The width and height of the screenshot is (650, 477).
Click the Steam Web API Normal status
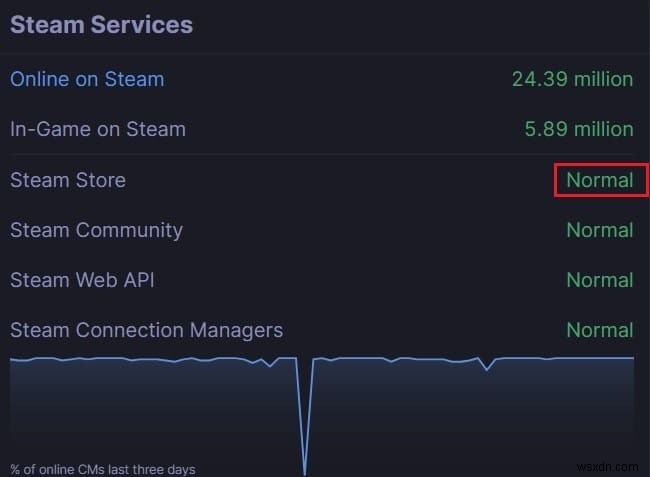tap(600, 280)
